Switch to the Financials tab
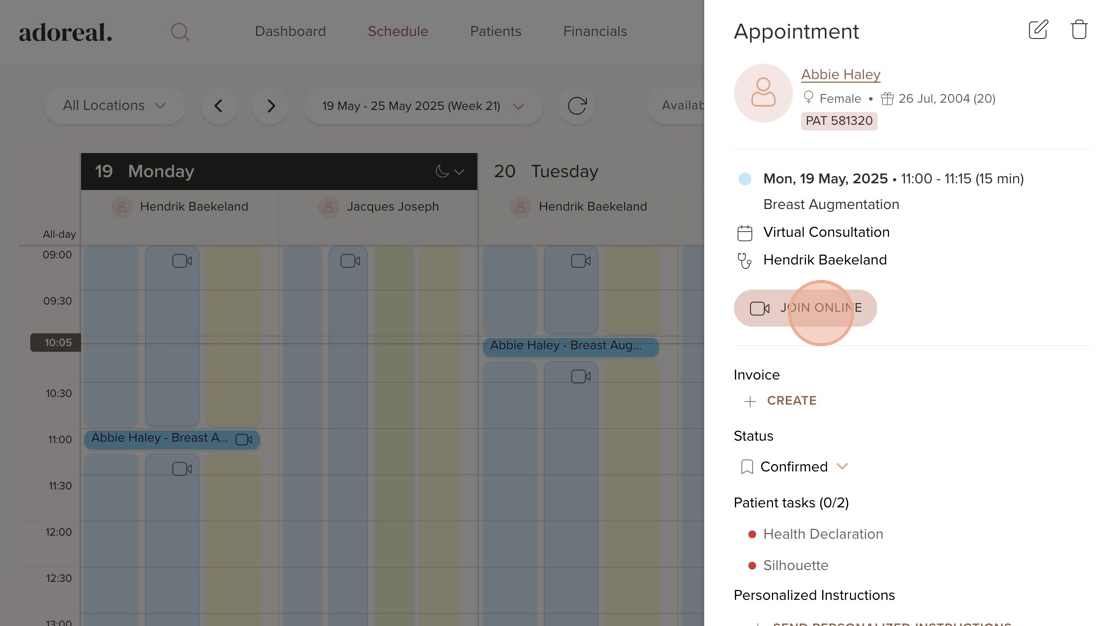The width and height of the screenshot is (1120, 626). click(595, 32)
